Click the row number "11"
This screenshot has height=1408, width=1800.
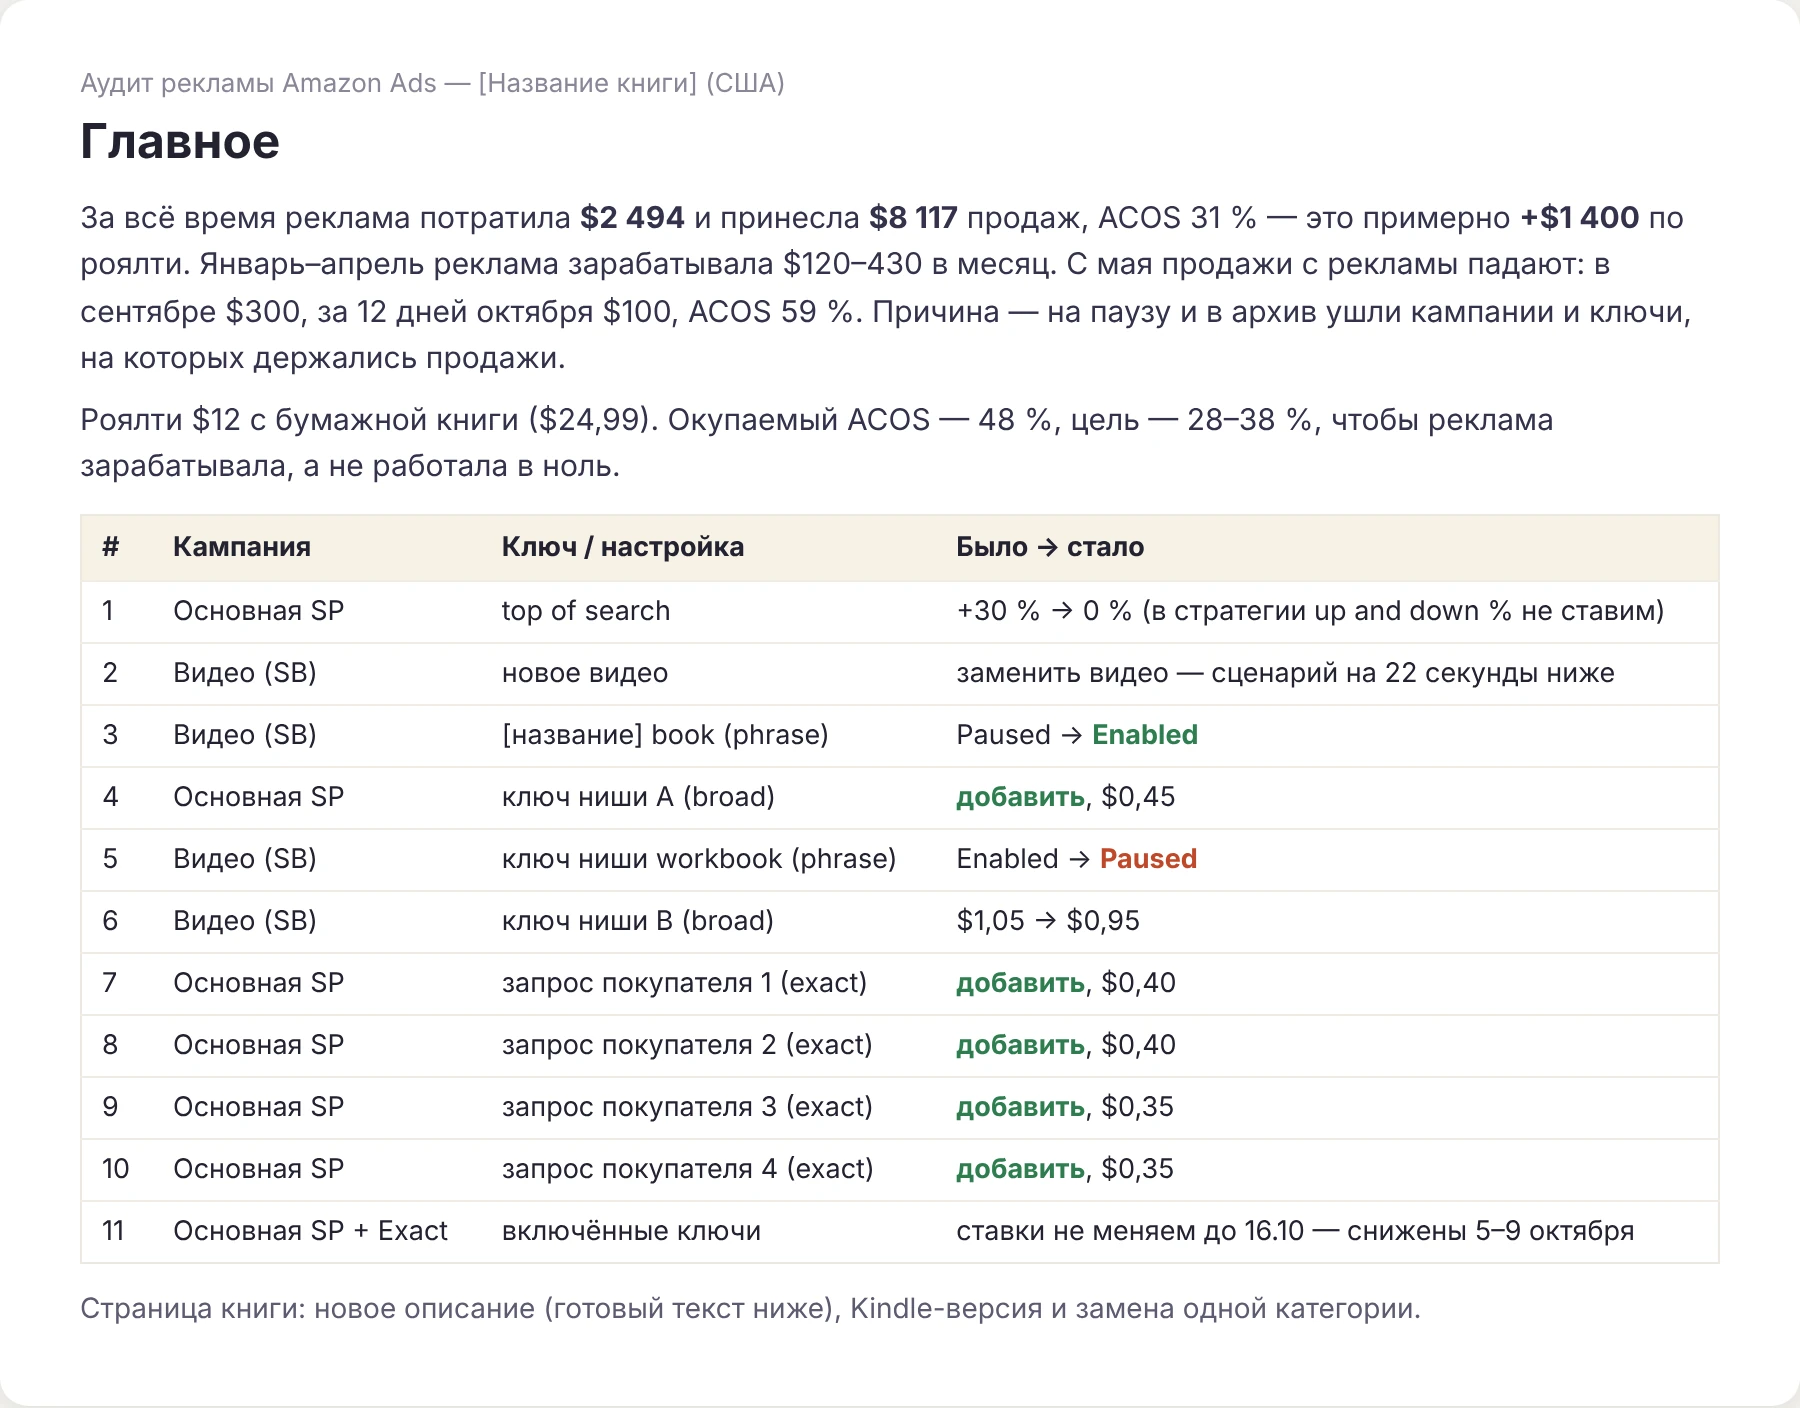113,1231
